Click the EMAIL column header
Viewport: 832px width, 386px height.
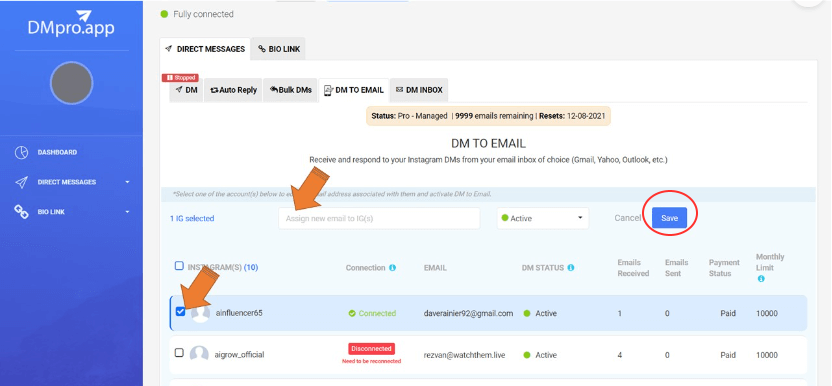click(435, 268)
